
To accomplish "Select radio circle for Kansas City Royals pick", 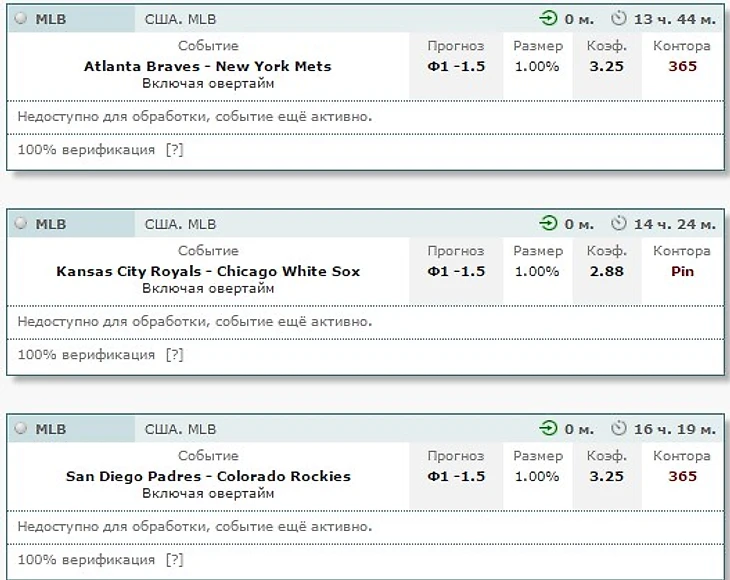I will pyautogui.click(x=20, y=223).
